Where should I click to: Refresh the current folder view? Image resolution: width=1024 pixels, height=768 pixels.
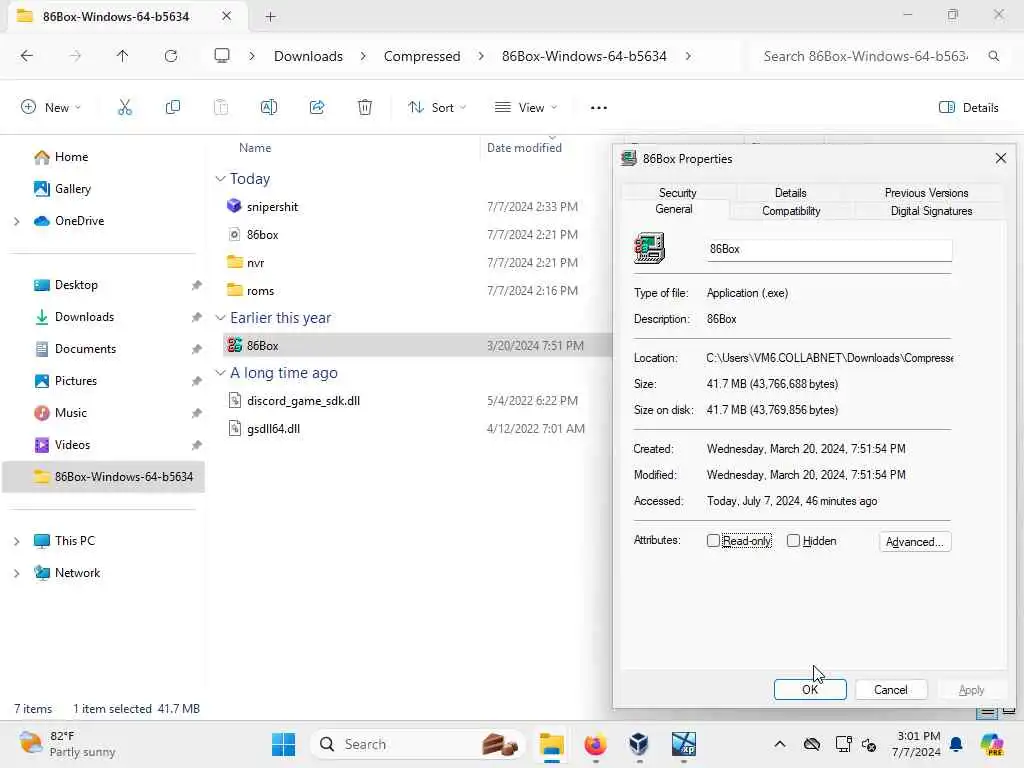tap(171, 56)
